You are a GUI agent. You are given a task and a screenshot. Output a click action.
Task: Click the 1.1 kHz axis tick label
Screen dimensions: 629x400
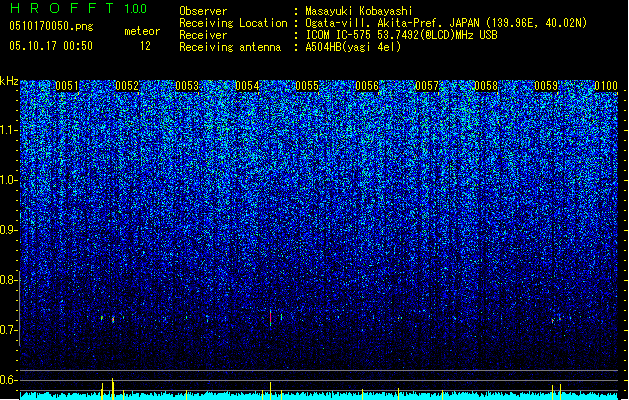click(9, 130)
